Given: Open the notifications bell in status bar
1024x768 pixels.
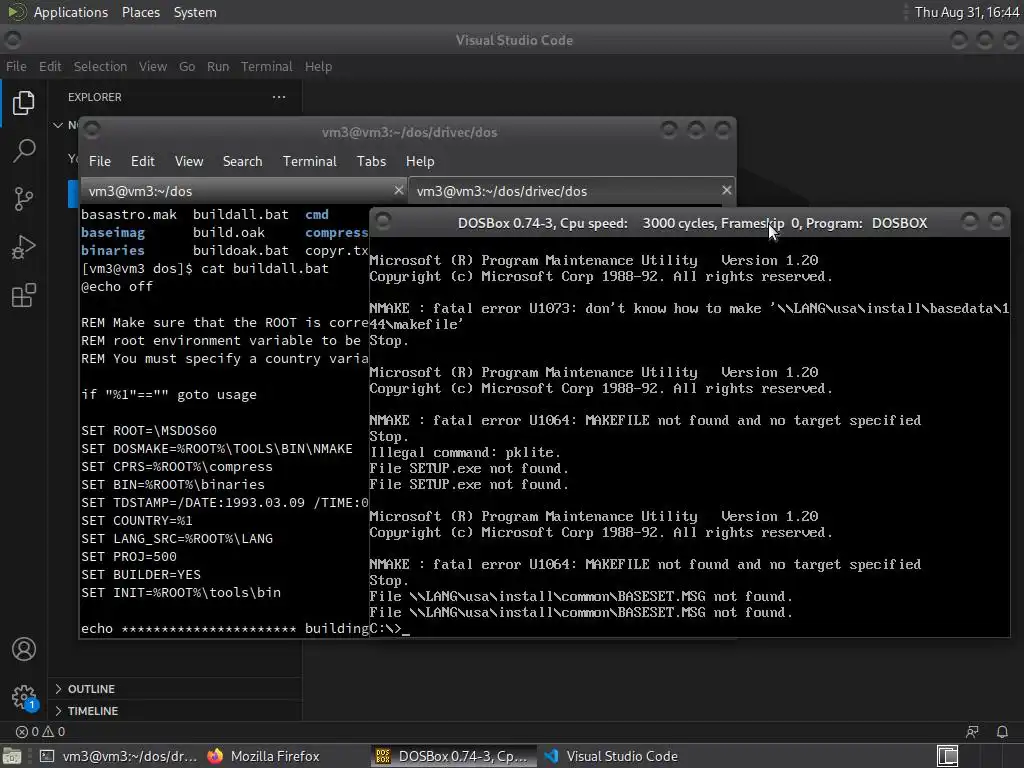Looking at the screenshot, I should (1002, 731).
